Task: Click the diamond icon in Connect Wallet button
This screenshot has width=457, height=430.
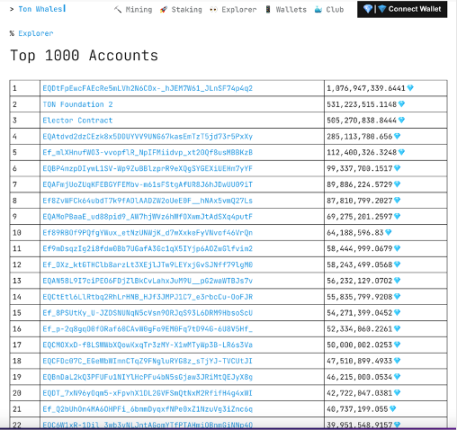Action: click(x=368, y=9)
